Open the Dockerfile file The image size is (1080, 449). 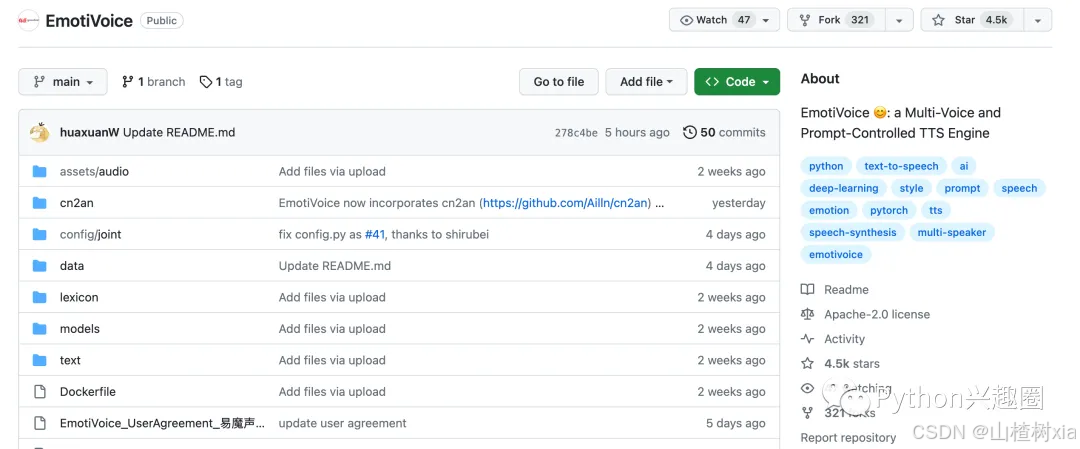[x=87, y=392]
